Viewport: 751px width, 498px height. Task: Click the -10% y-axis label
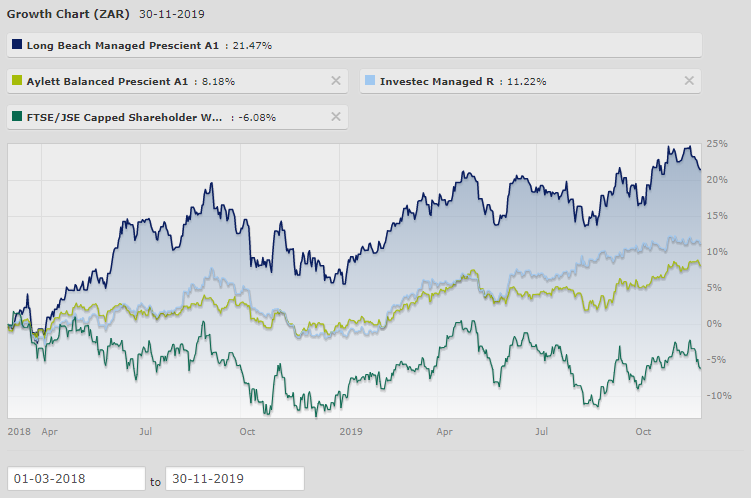click(719, 395)
